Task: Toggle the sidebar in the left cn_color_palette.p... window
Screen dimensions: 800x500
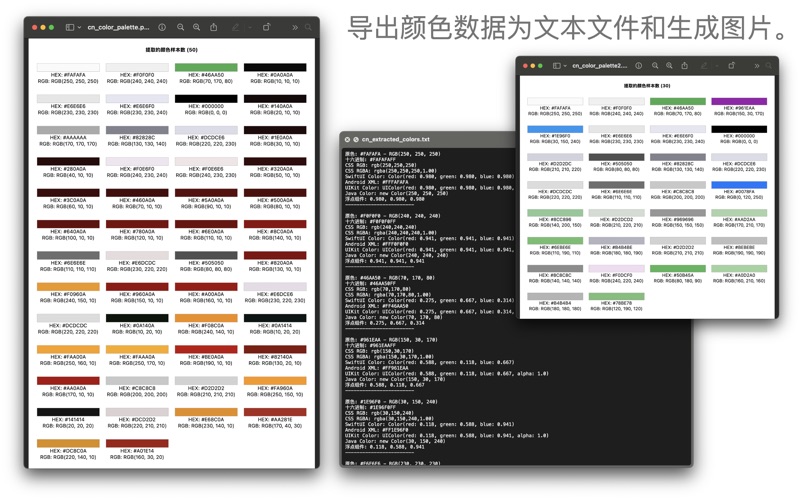Action: [x=69, y=28]
